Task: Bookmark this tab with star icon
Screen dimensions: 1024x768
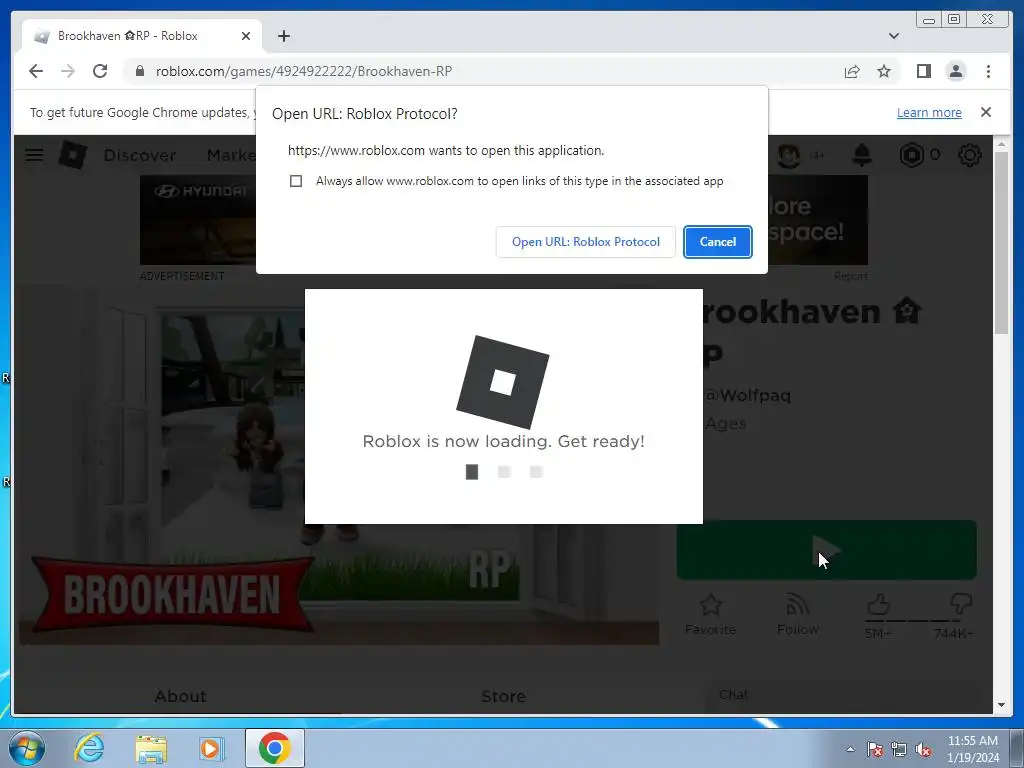Action: click(x=884, y=71)
